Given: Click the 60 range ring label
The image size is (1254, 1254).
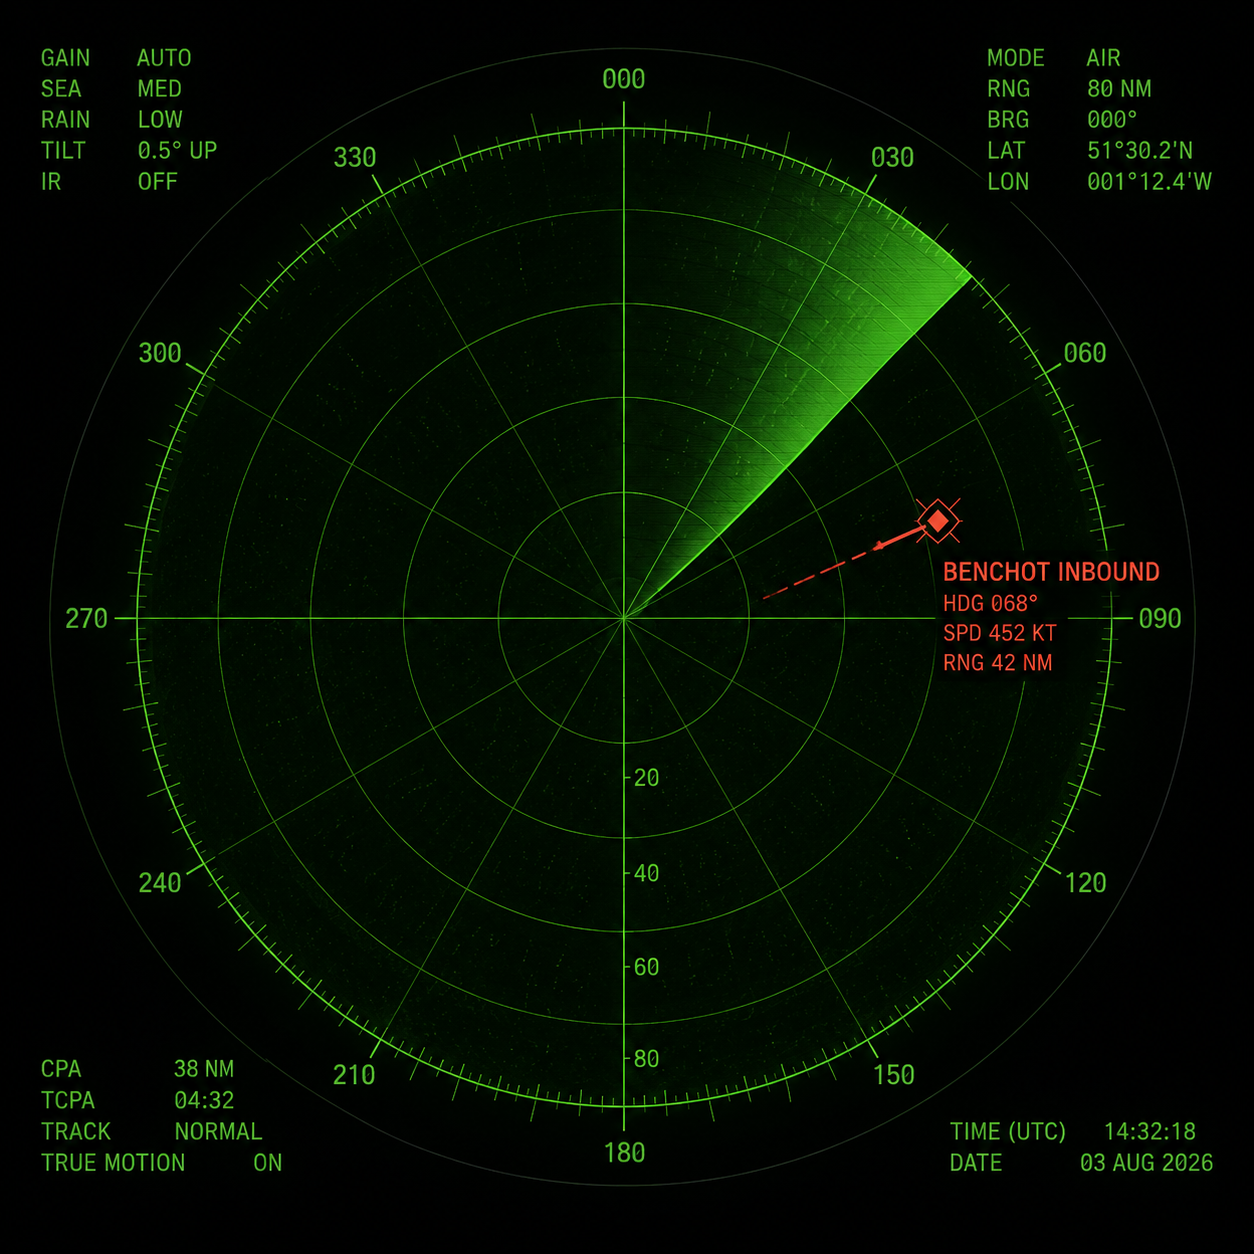Looking at the screenshot, I should (x=647, y=967).
